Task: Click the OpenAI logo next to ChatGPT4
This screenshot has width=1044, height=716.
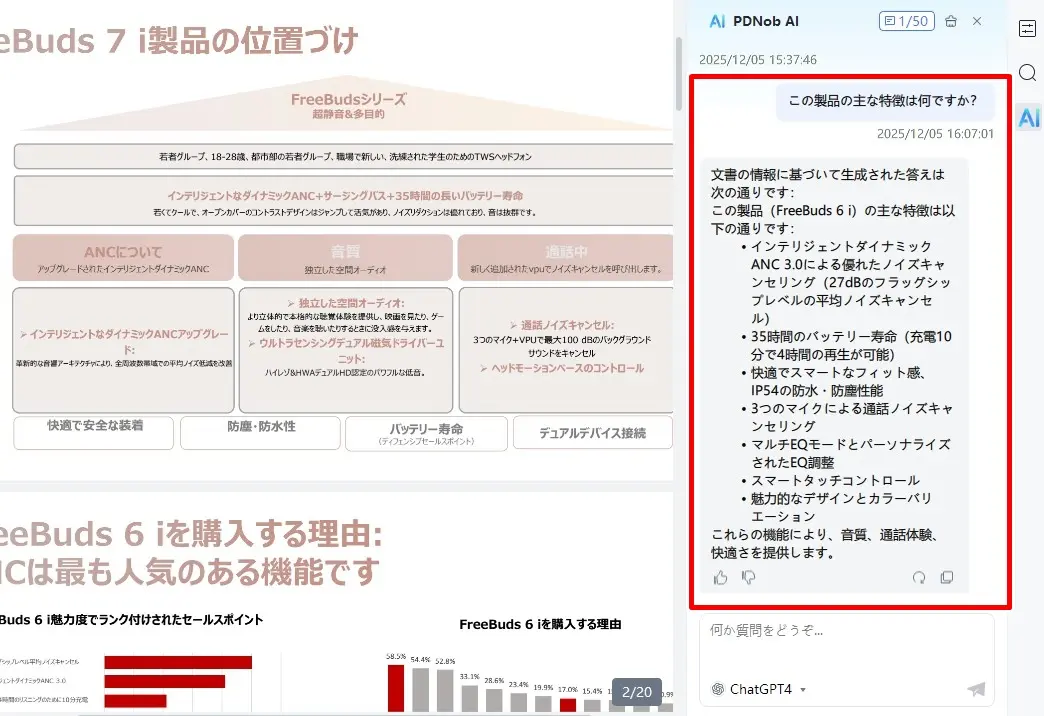Action: (716, 688)
